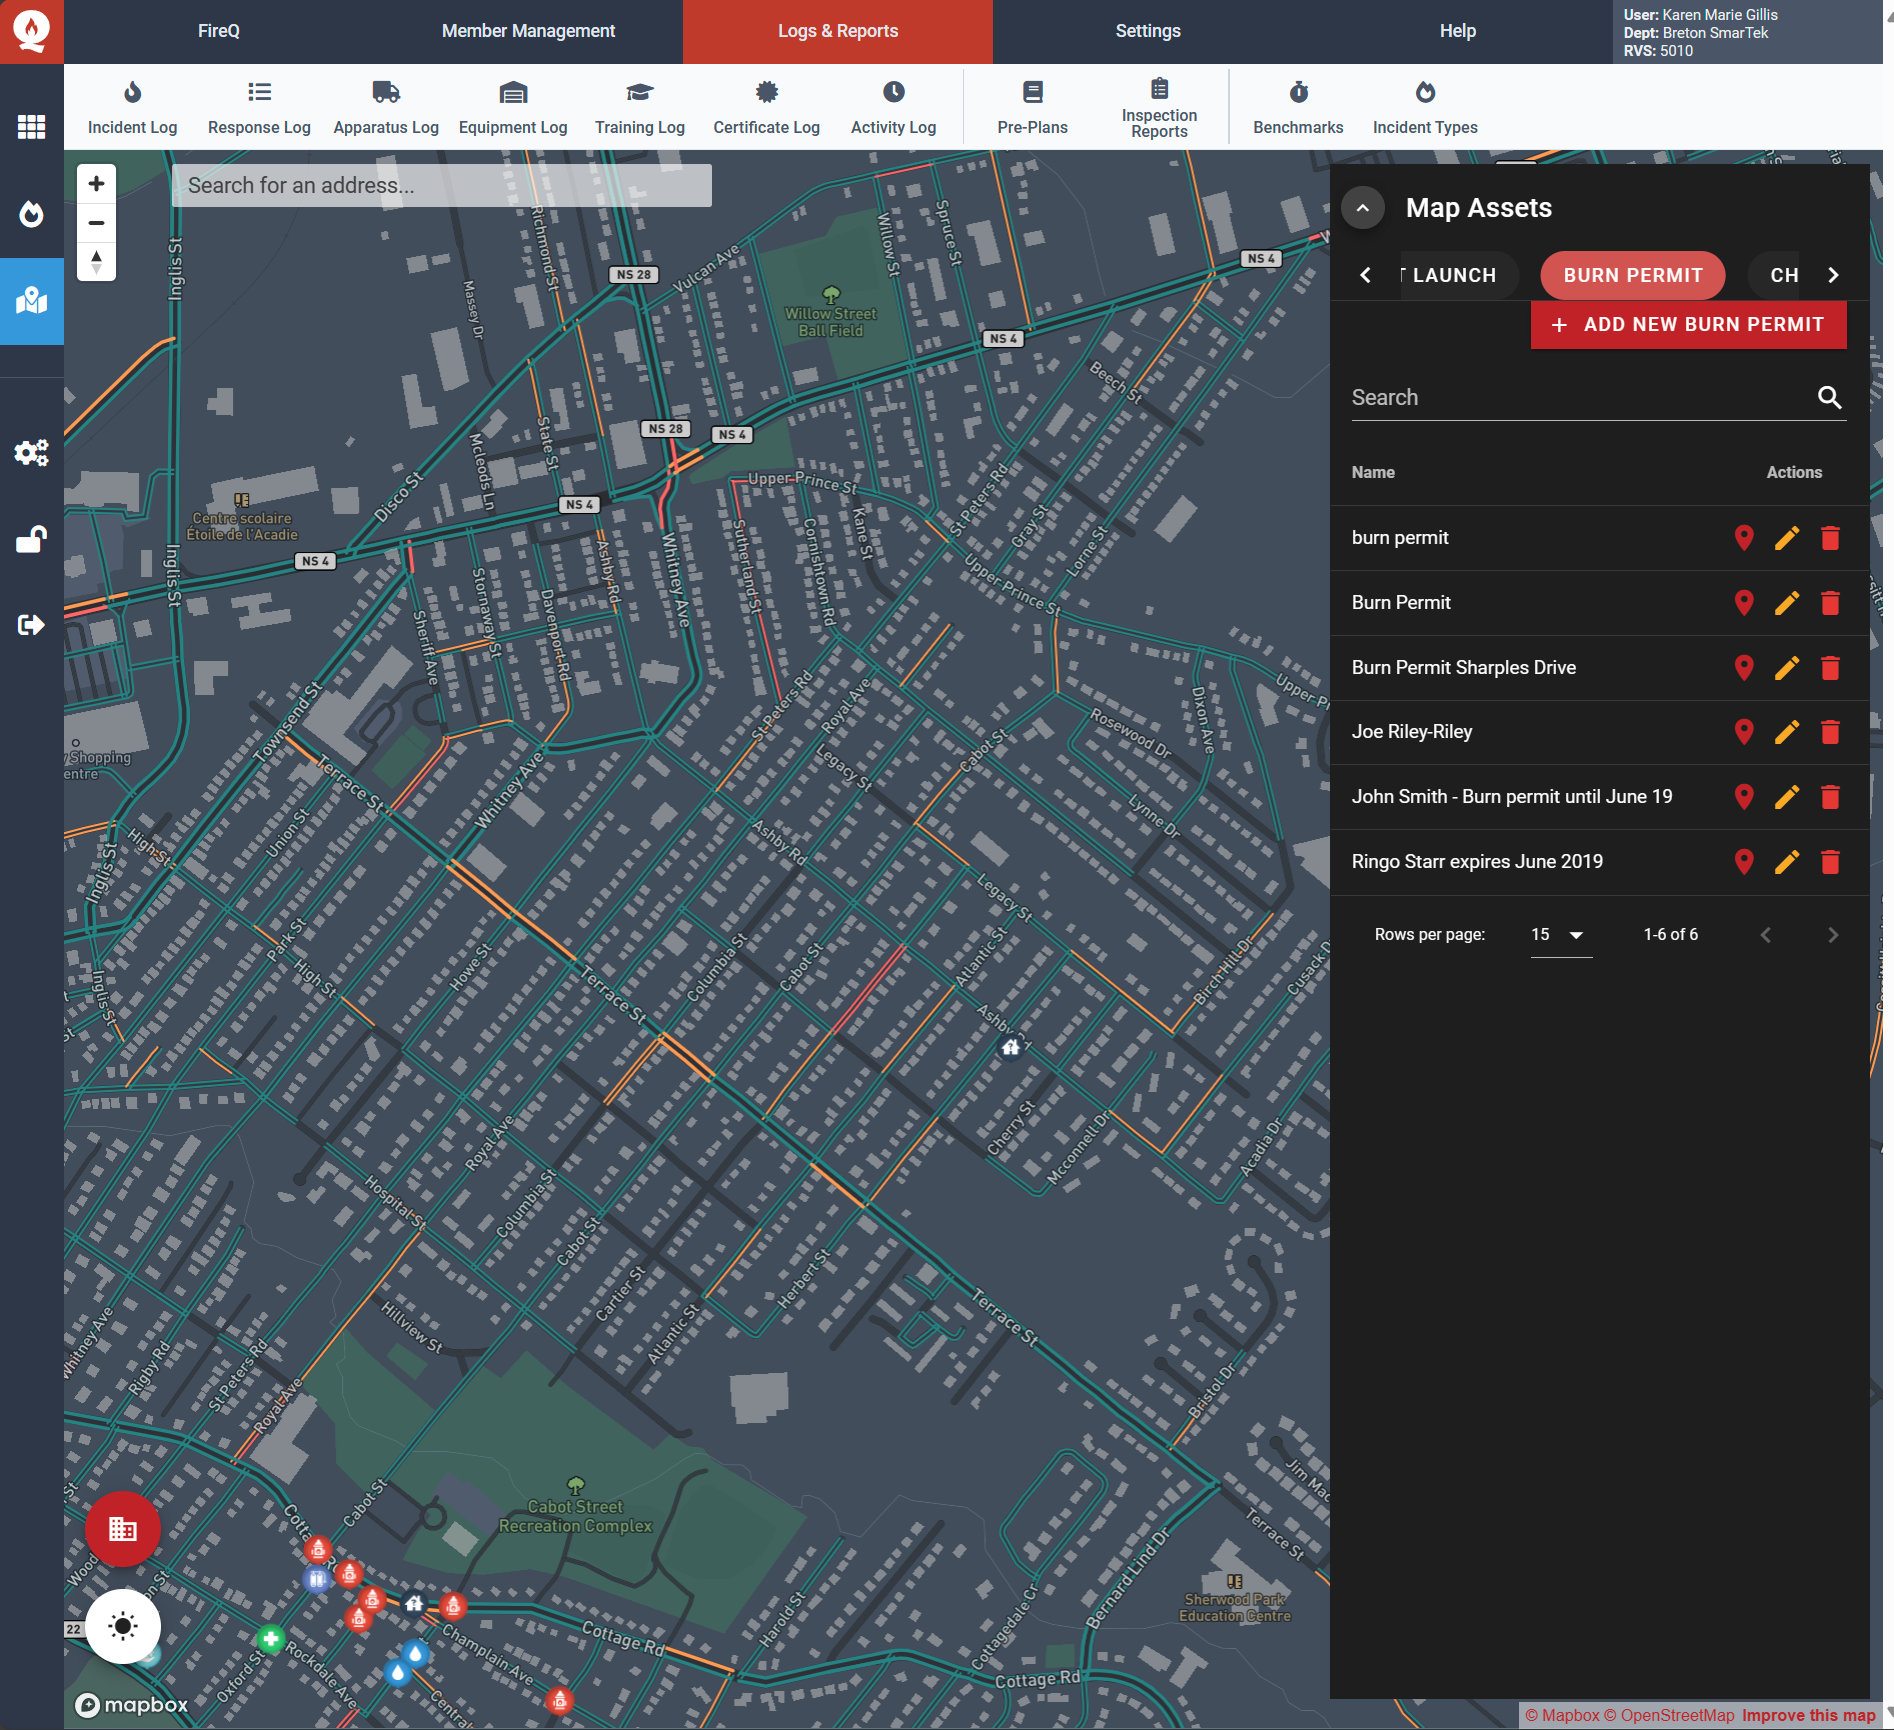The image size is (1894, 1730).
Task: Focus the address search field
Action: (x=441, y=186)
